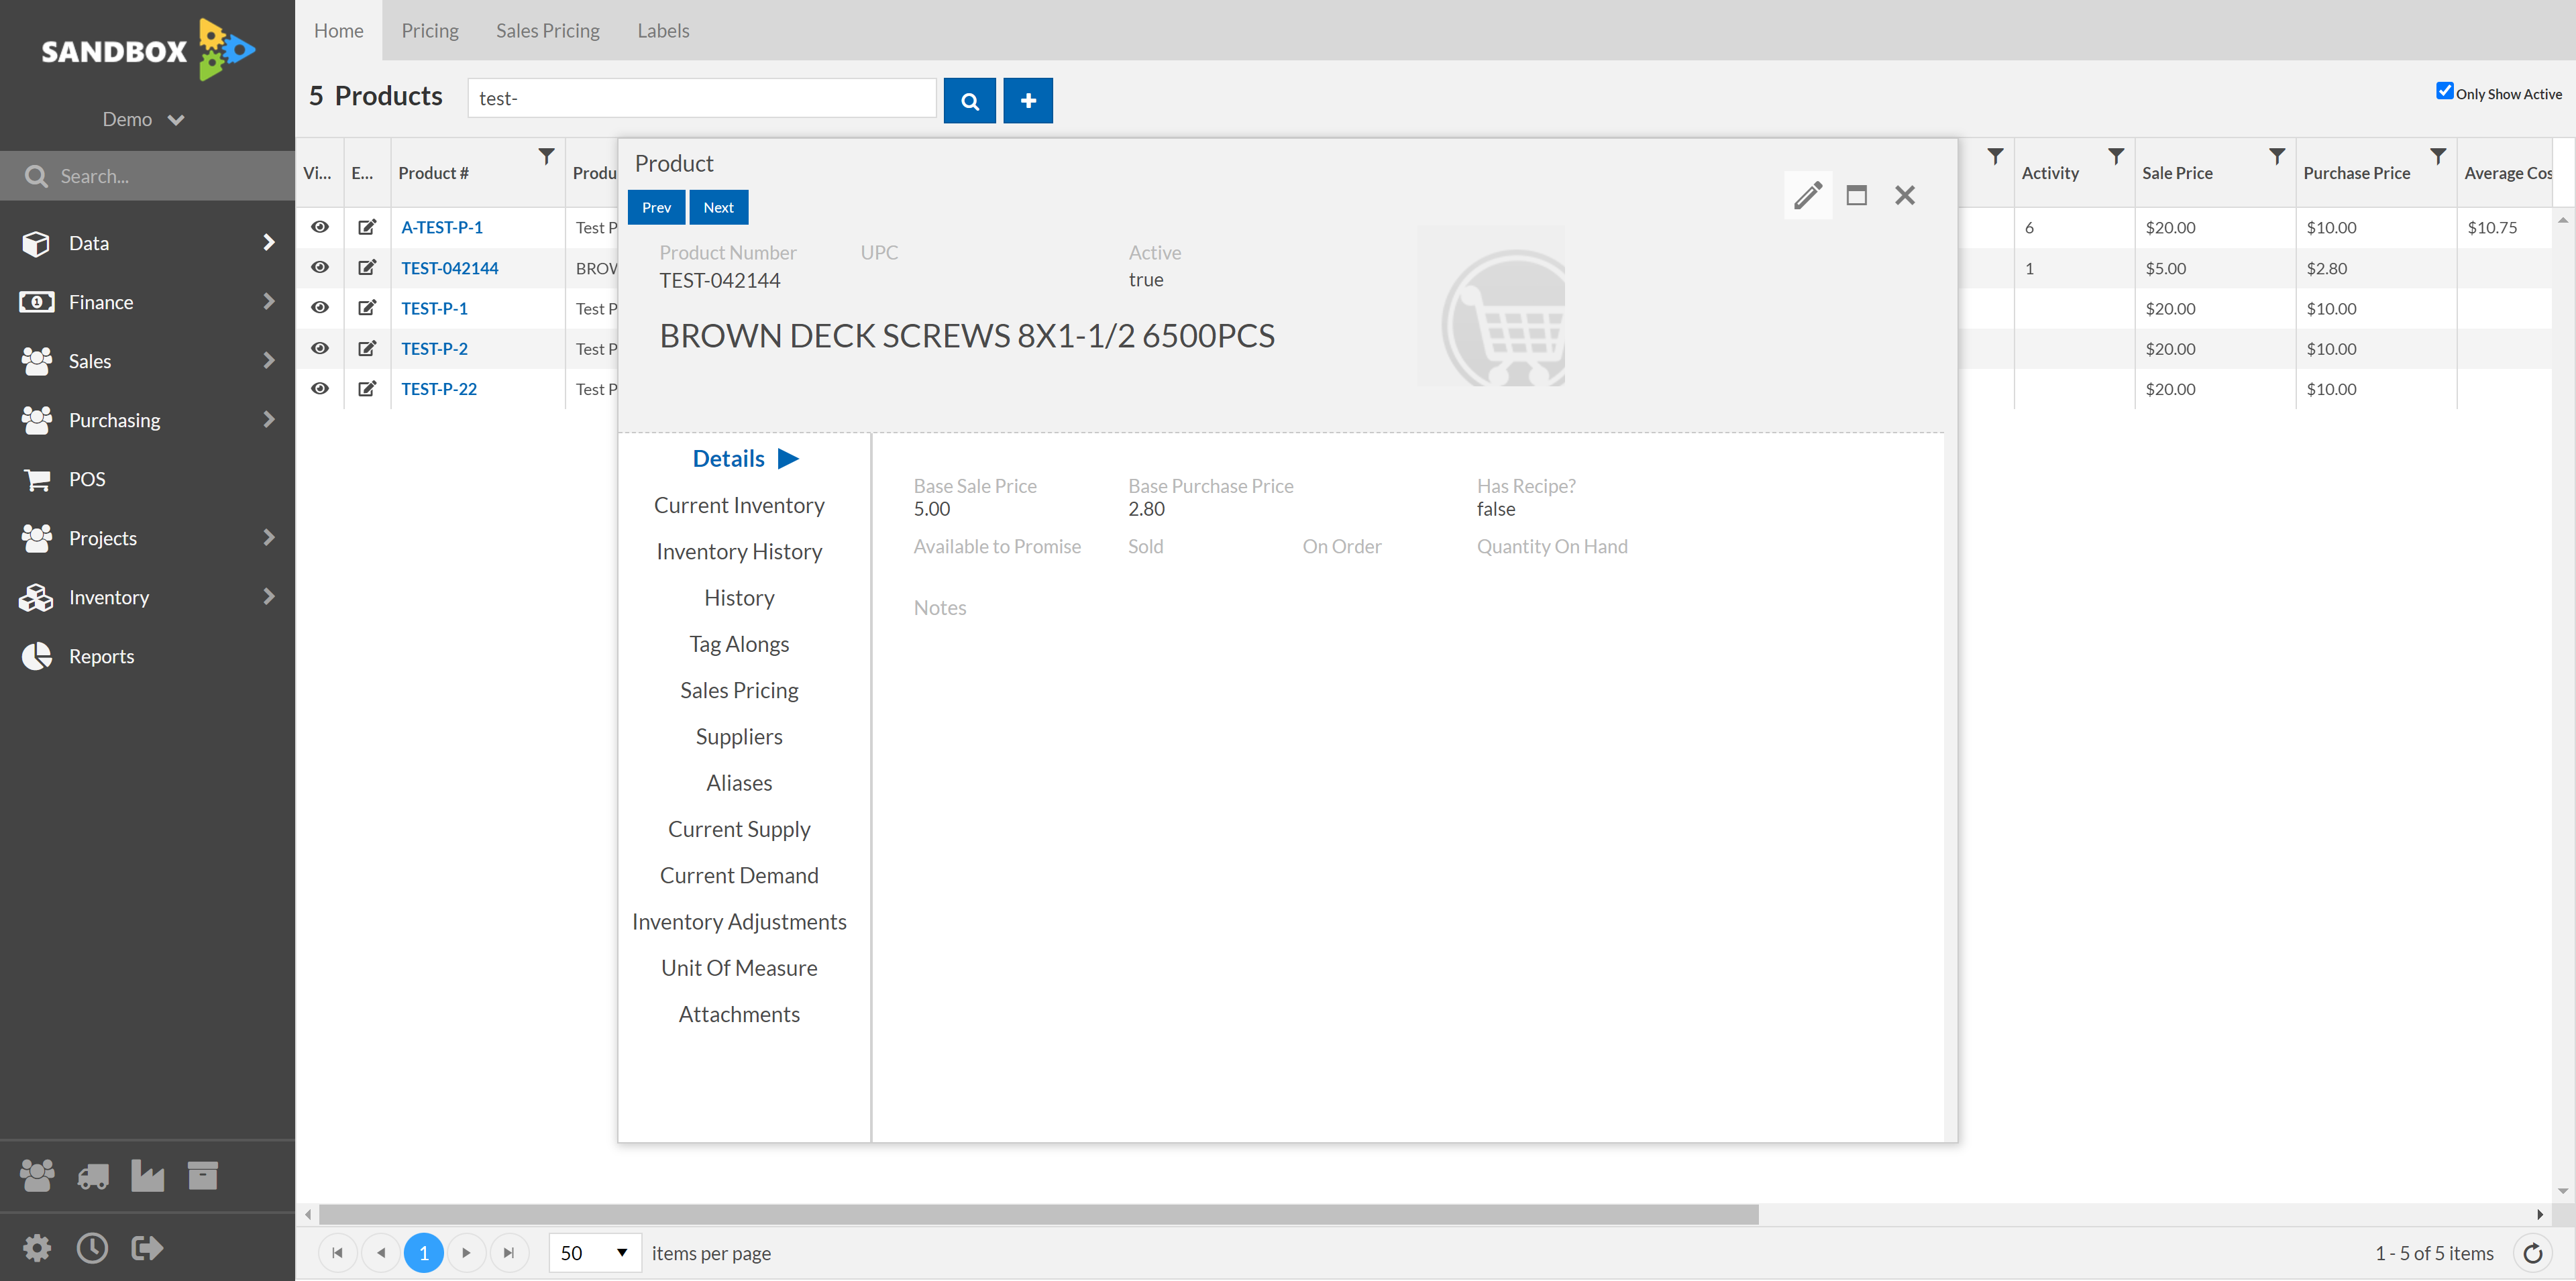The width and height of the screenshot is (2576, 1281).
Task: Open settings gear icon in sidebar footer
Action: (37, 1247)
